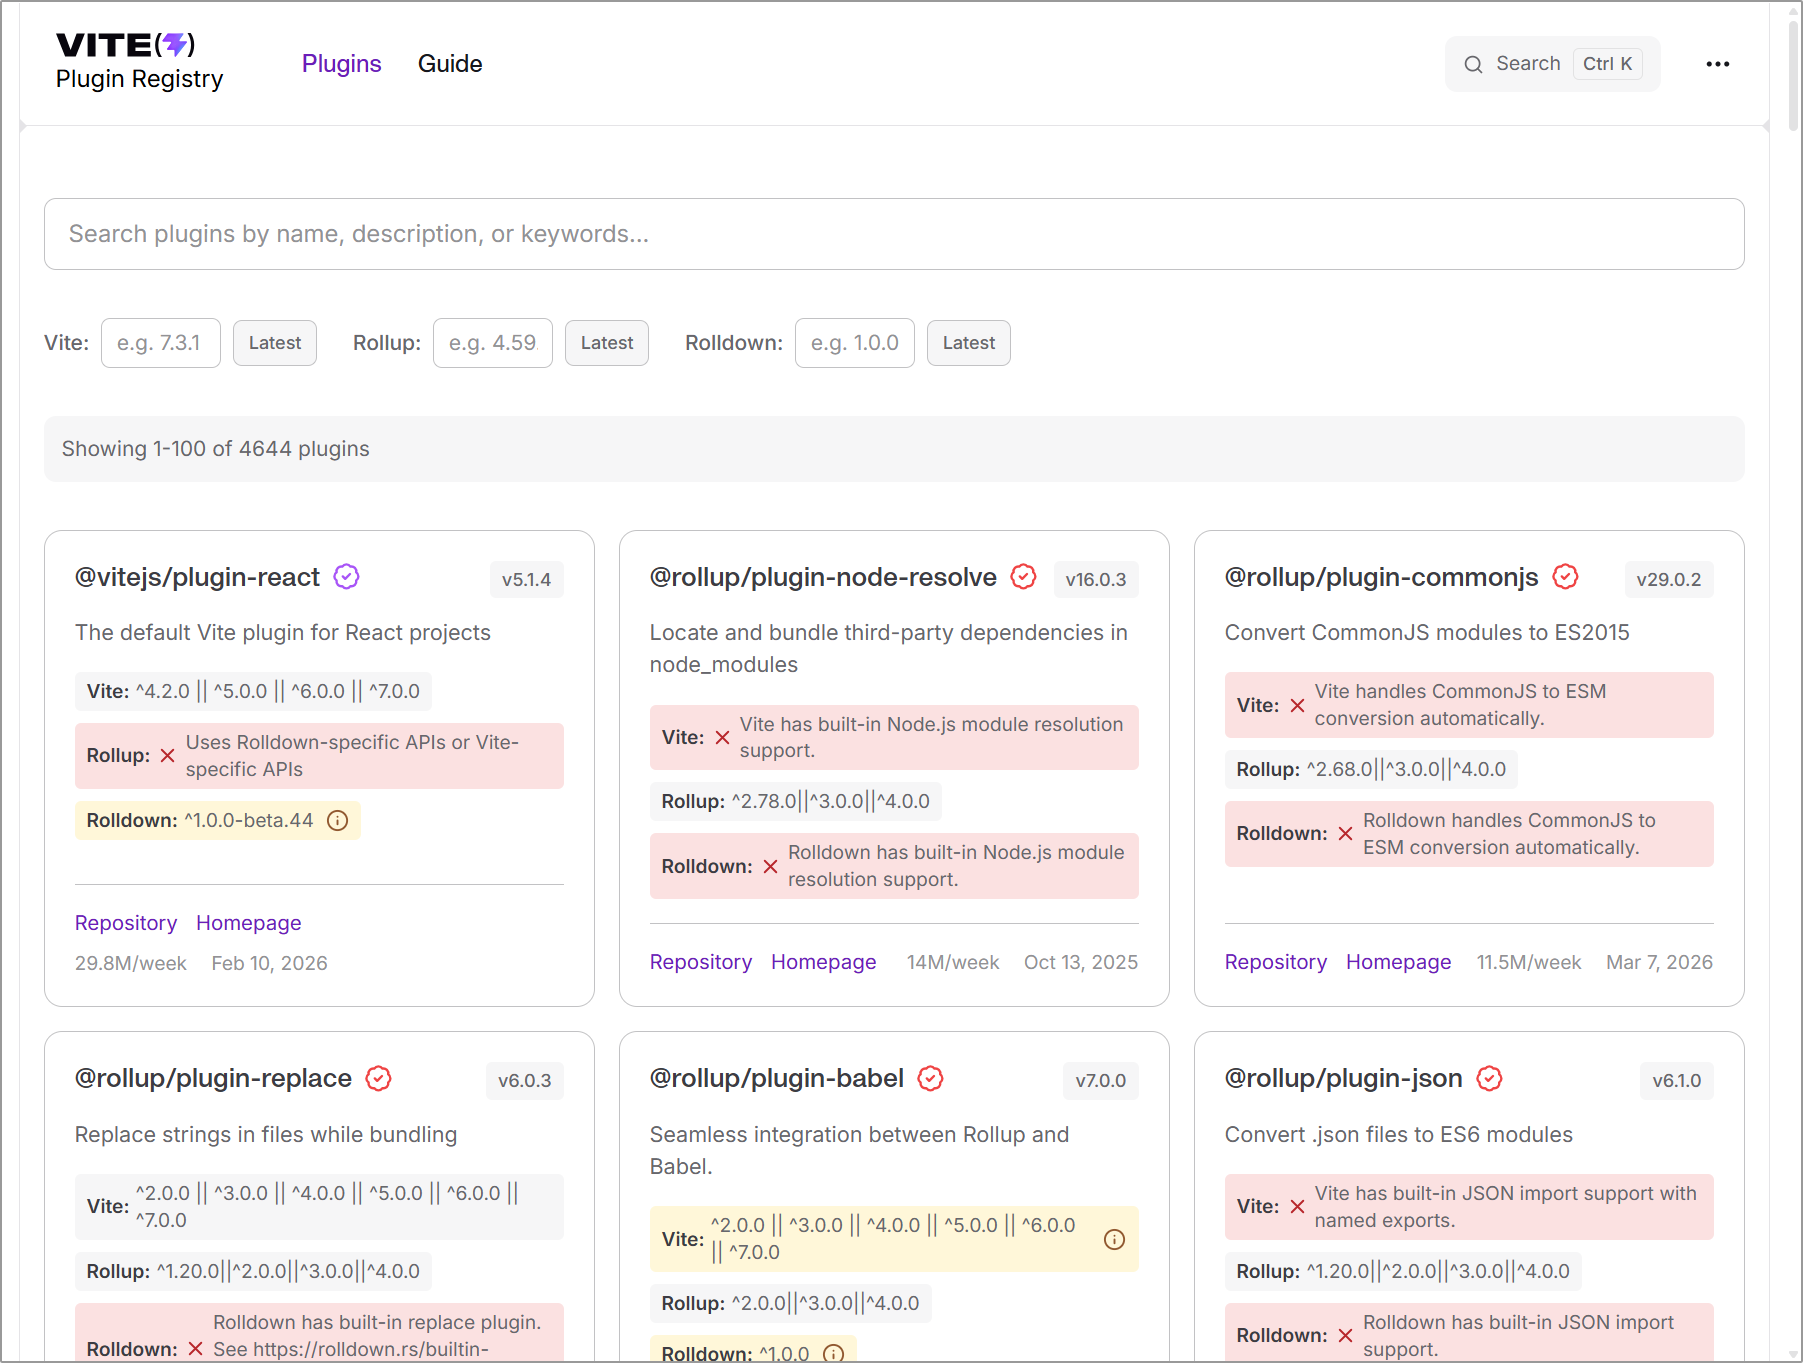The width and height of the screenshot is (1803, 1363).
Task: Focus the Rollup version input
Action: [493, 343]
